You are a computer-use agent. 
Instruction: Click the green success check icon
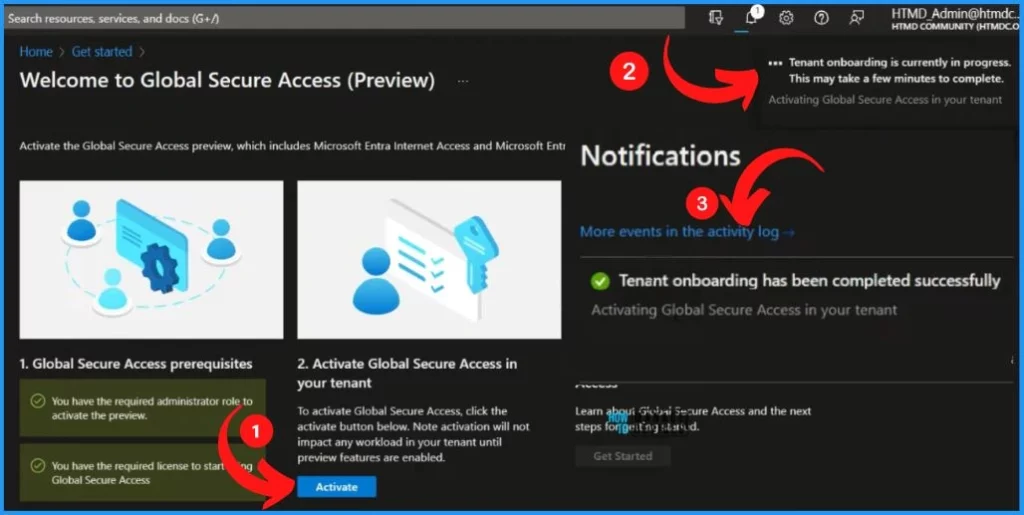[x=600, y=281]
